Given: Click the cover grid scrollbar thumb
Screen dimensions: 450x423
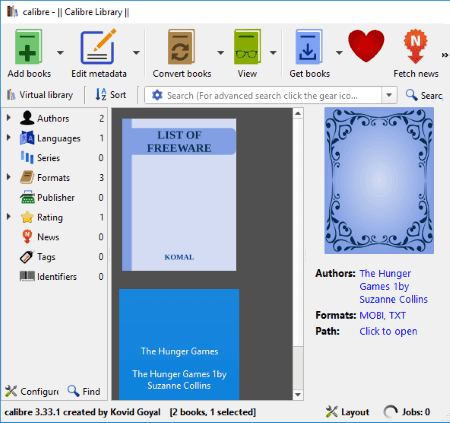Looking at the screenshot, I should click(x=298, y=232).
